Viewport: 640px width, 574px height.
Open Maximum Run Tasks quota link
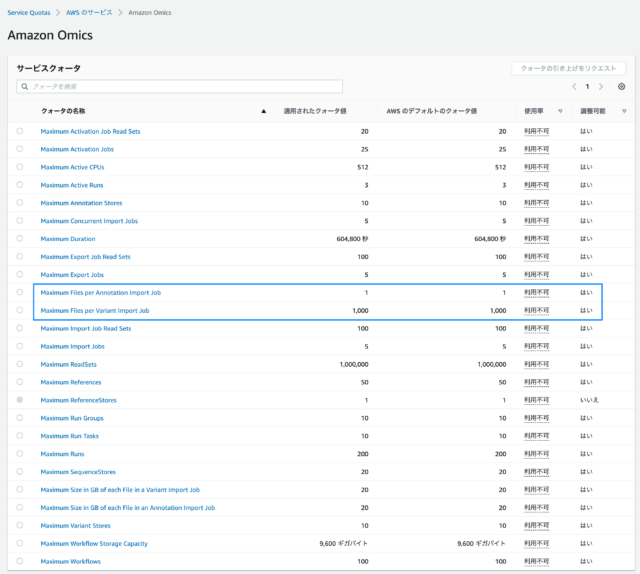point(69,436)
